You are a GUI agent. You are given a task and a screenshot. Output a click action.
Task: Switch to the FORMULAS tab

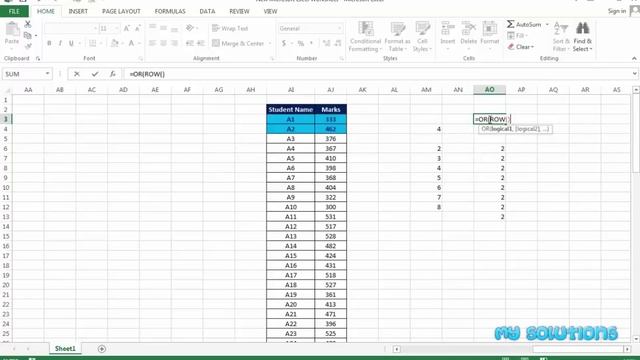coord(170,11)
